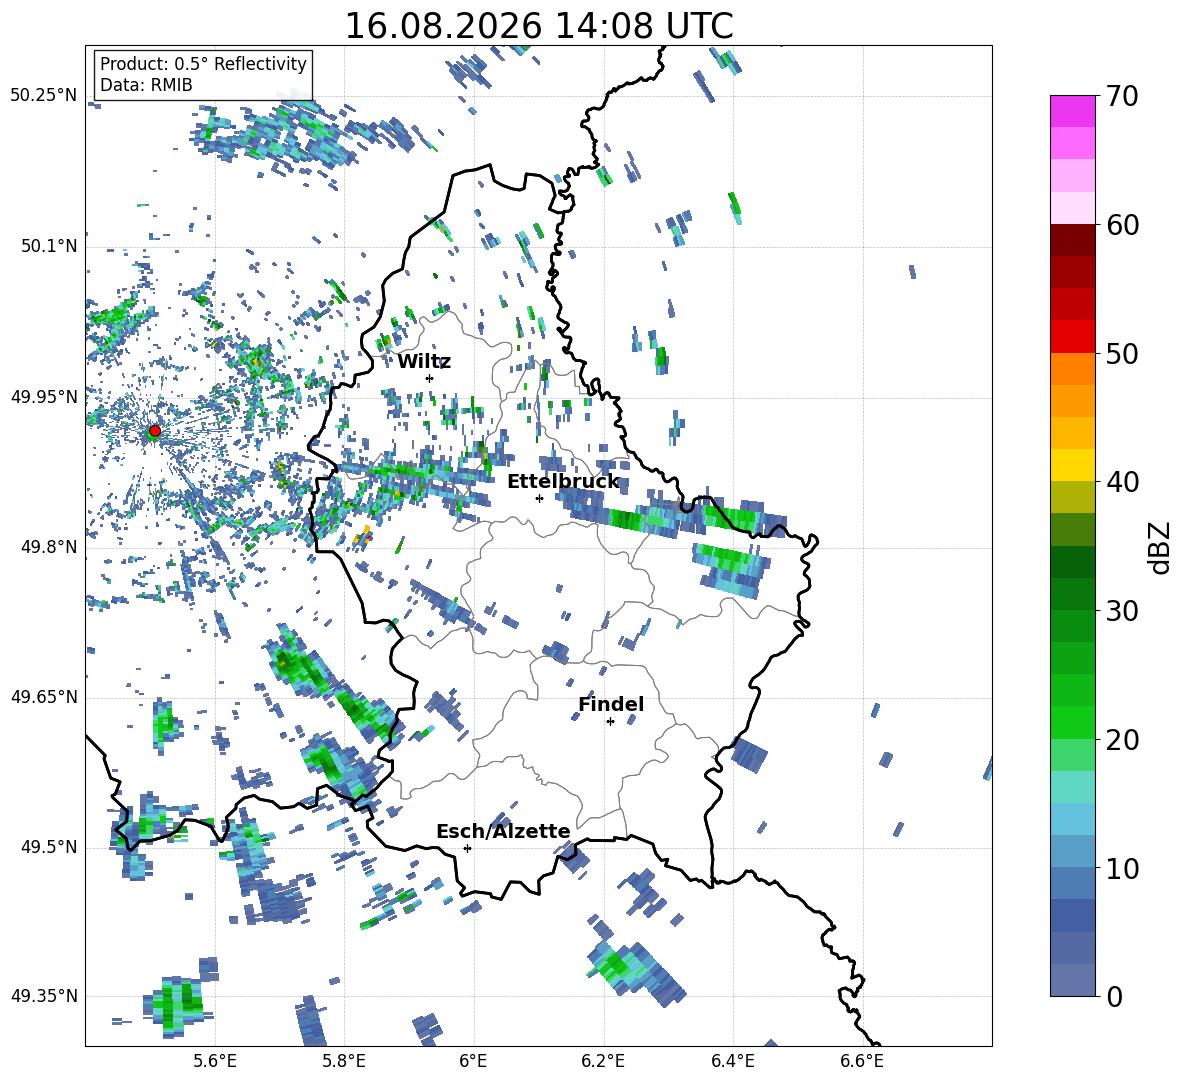Click the Ettelbruck station cross marker
Screen dimensions: 1184x1081
tap(539, 498)
